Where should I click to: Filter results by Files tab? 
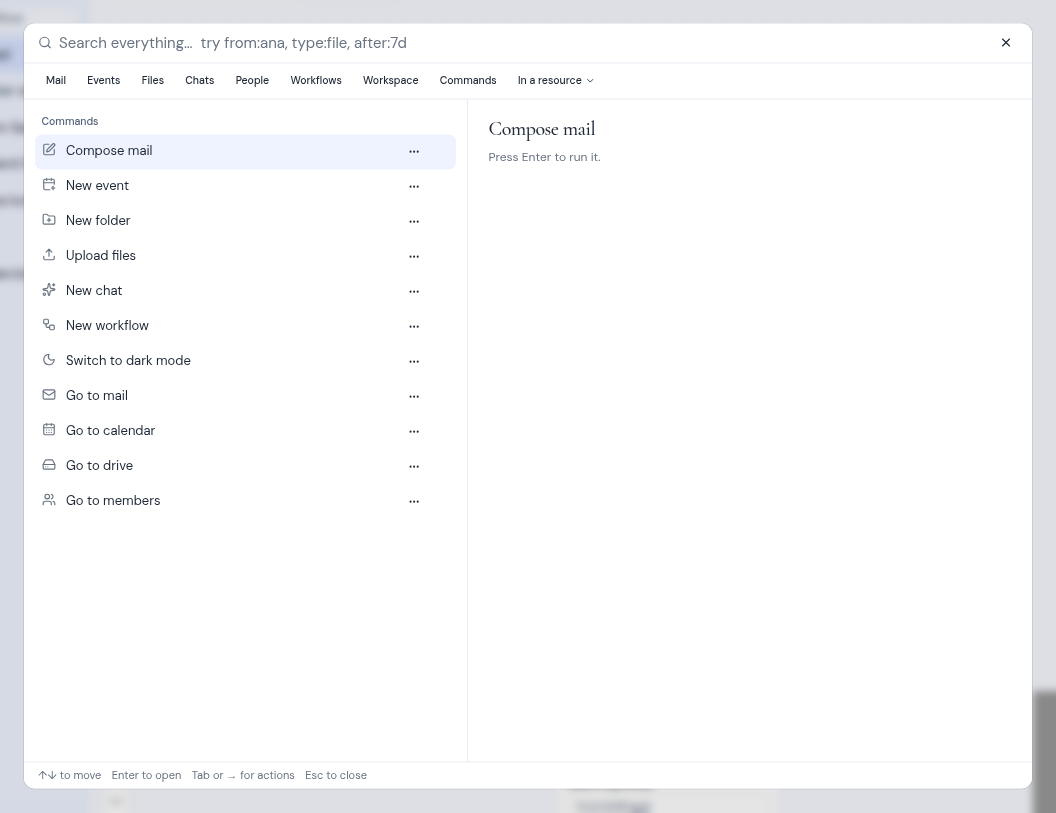[x=153, y=80]
